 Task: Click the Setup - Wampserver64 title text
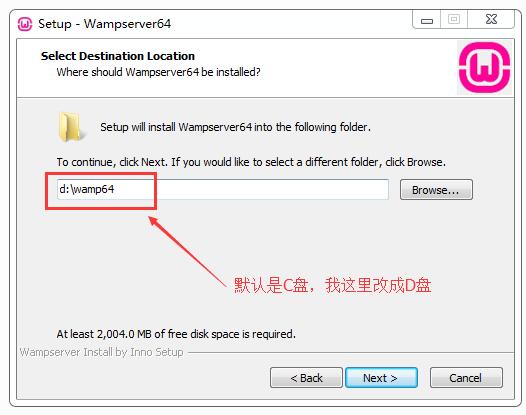[x=104, y=24]
